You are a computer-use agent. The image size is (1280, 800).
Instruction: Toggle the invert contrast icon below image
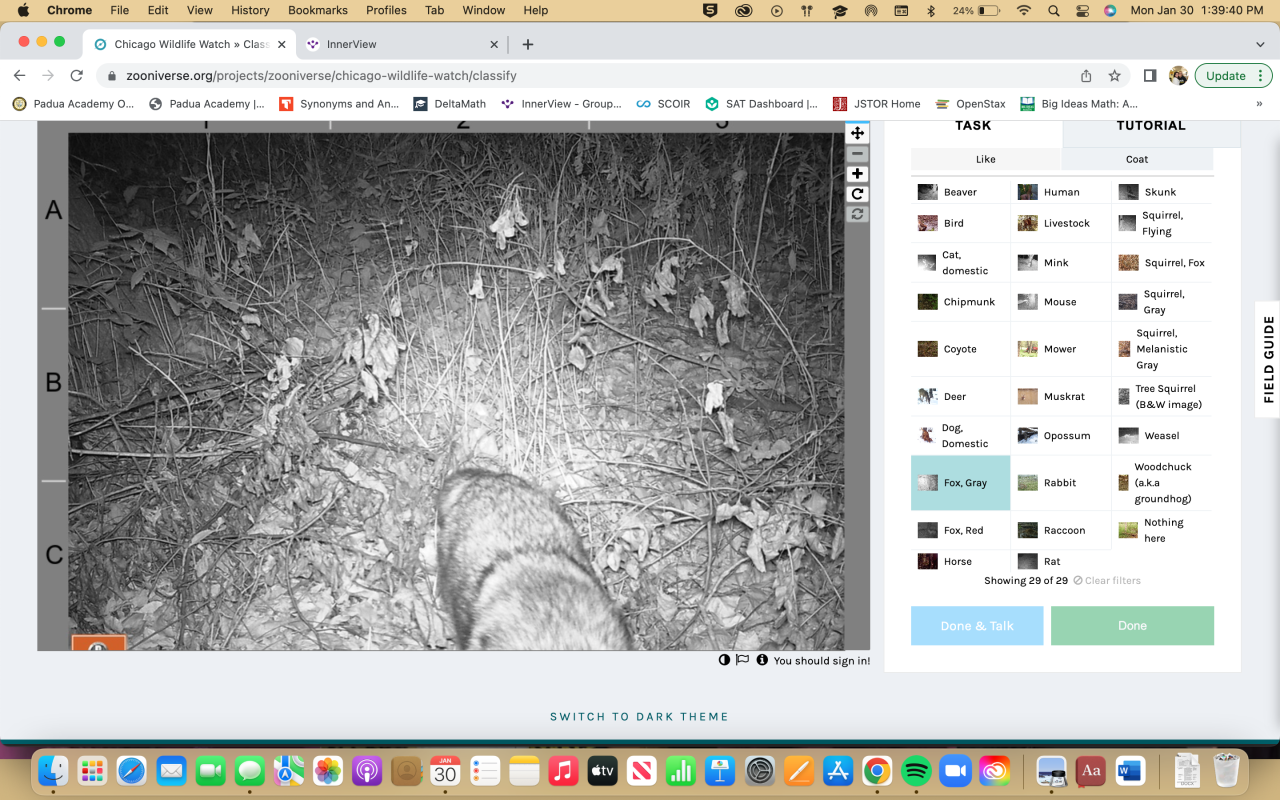coord(724,660)
